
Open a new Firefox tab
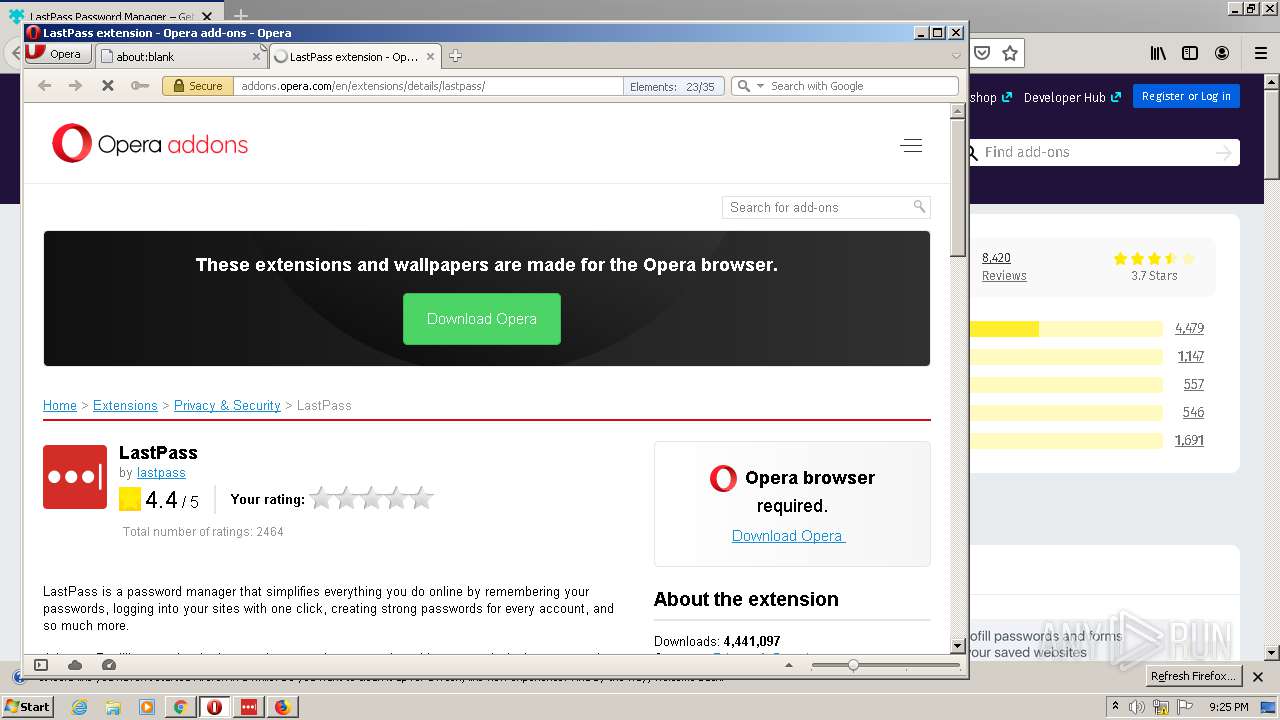tap(240, 16)
